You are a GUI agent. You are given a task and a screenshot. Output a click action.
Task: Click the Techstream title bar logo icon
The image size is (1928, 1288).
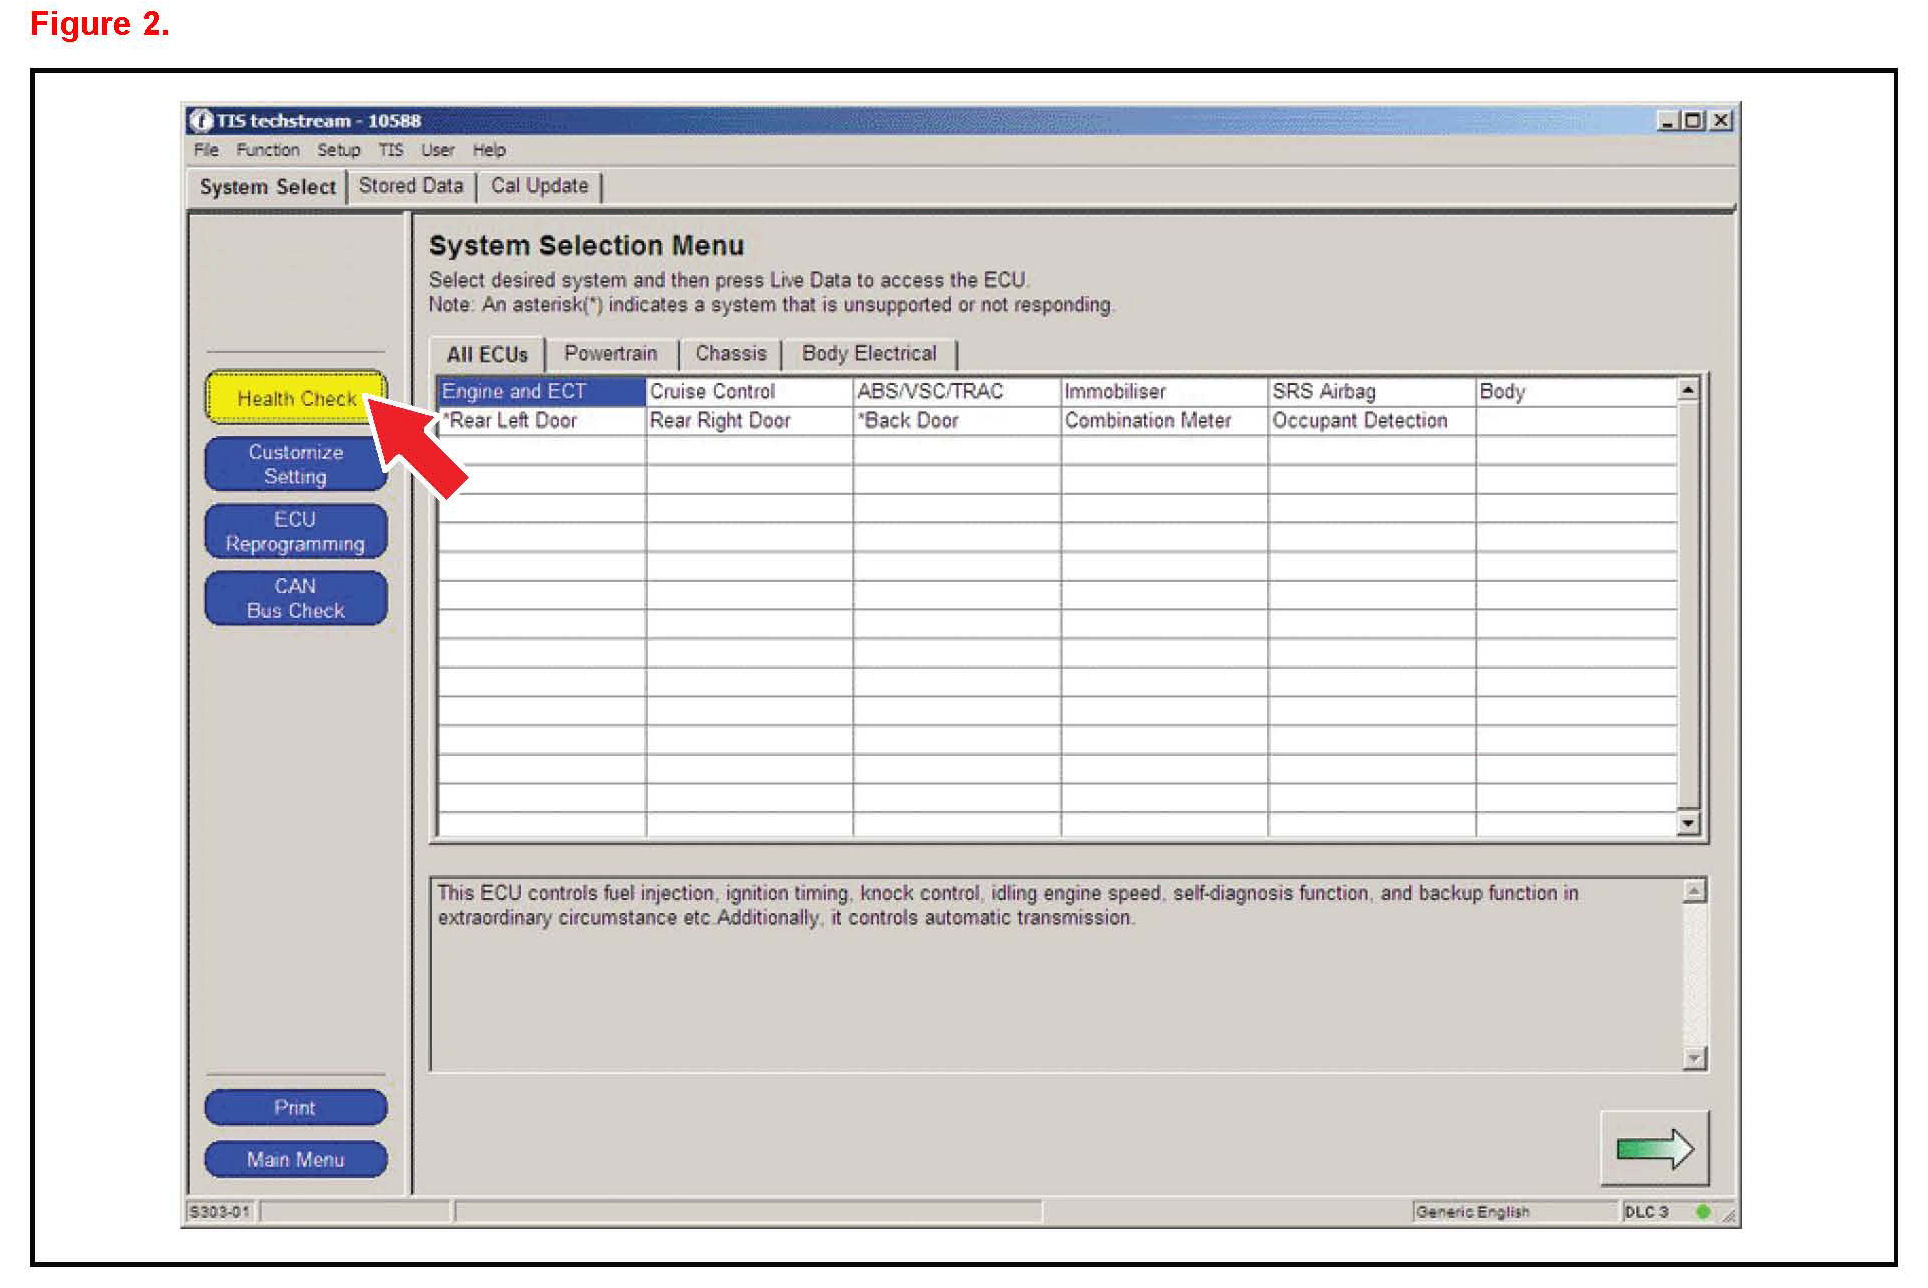(201, 120)
